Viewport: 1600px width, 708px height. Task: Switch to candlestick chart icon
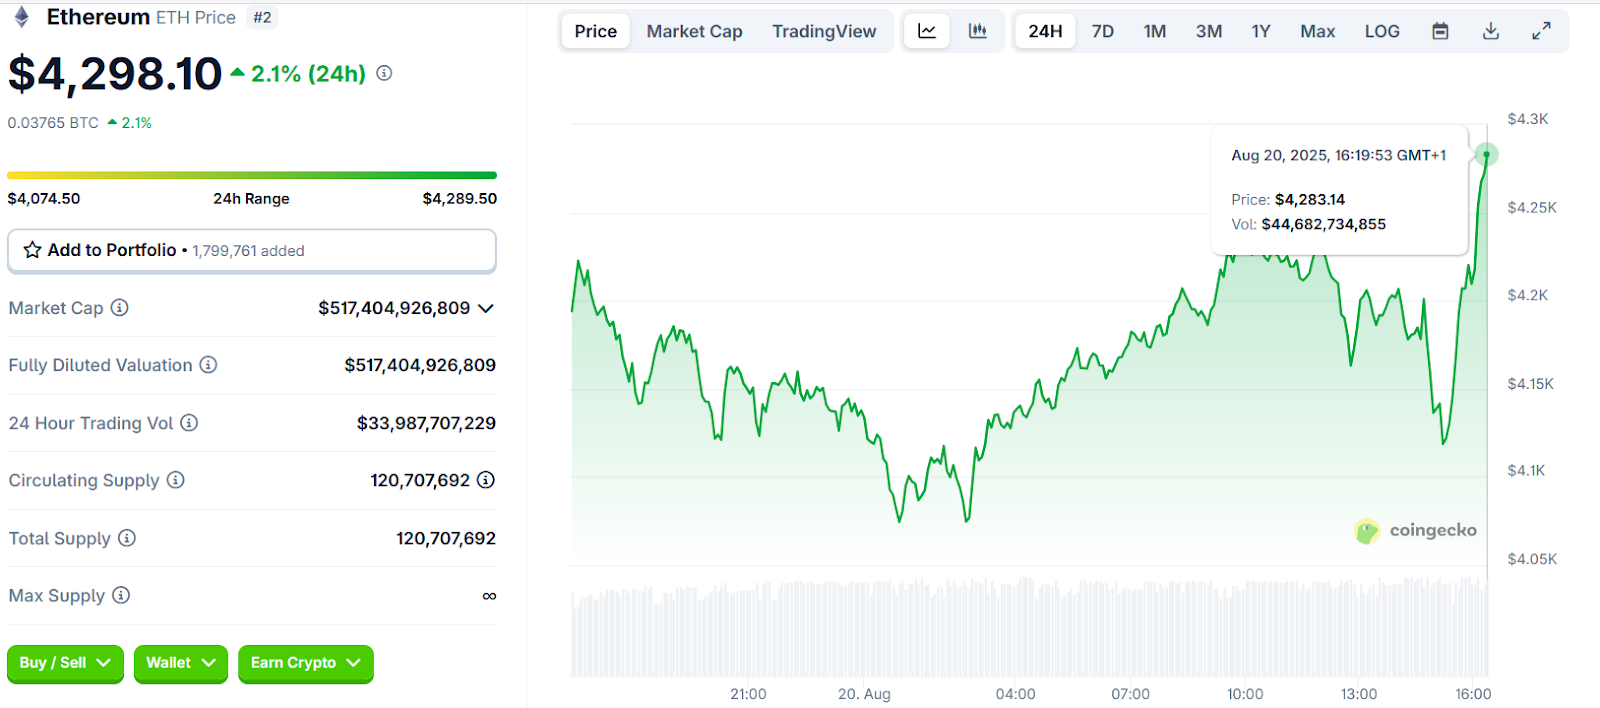coord(978,31)
